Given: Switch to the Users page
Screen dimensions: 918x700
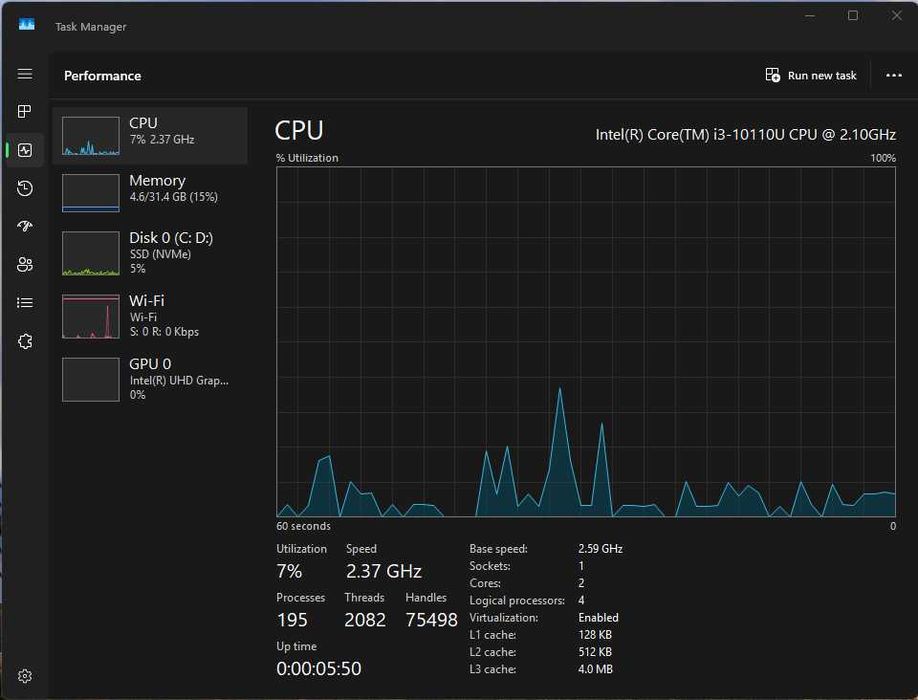Looking at the screenshot, I should (25, 264).
